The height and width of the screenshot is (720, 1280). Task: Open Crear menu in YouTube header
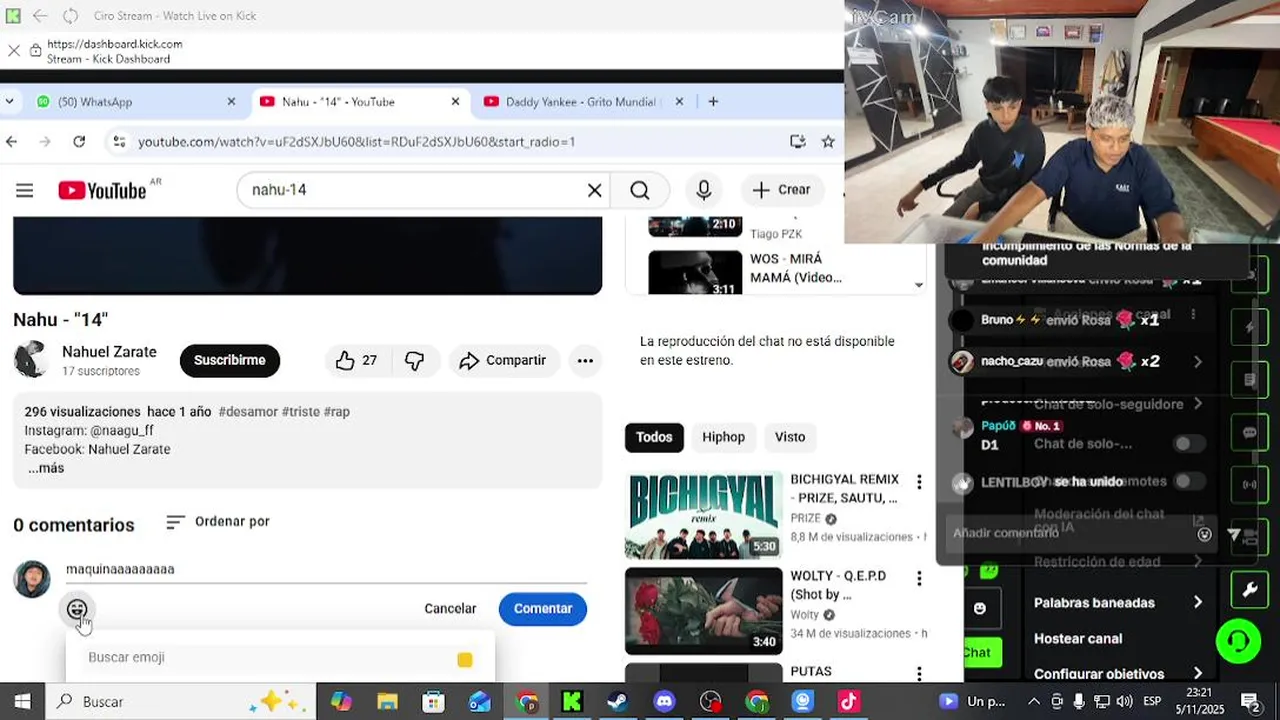tap(781, 190)
